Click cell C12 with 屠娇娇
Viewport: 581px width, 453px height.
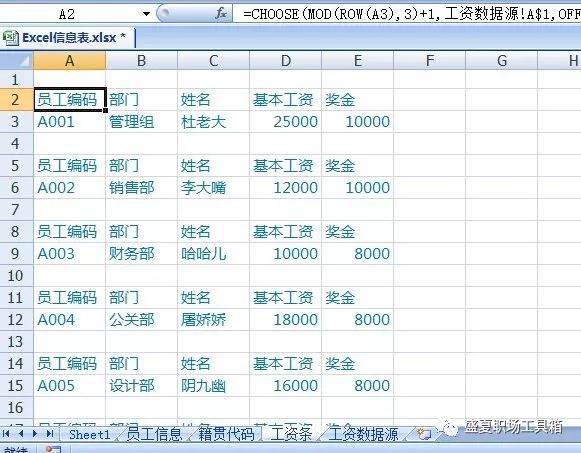[x=213, y=319]
